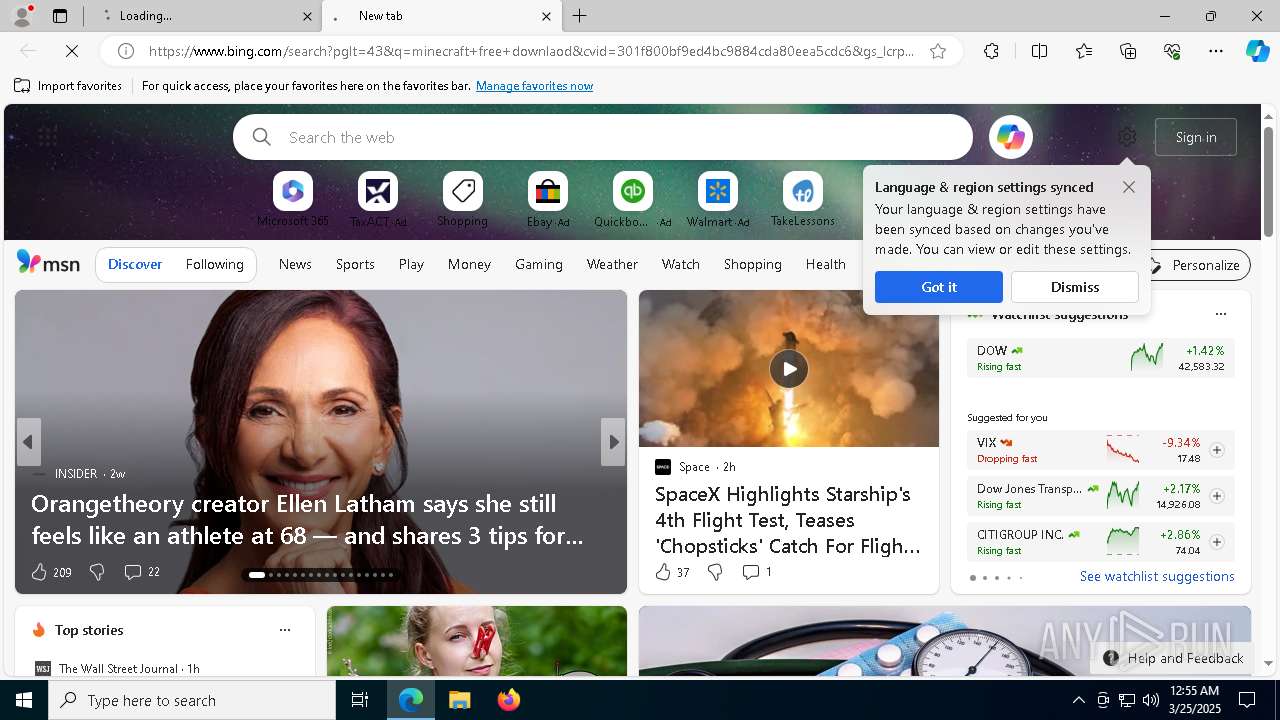
Task: View site information icon in address bar
Action: click(x=126, y=51)
